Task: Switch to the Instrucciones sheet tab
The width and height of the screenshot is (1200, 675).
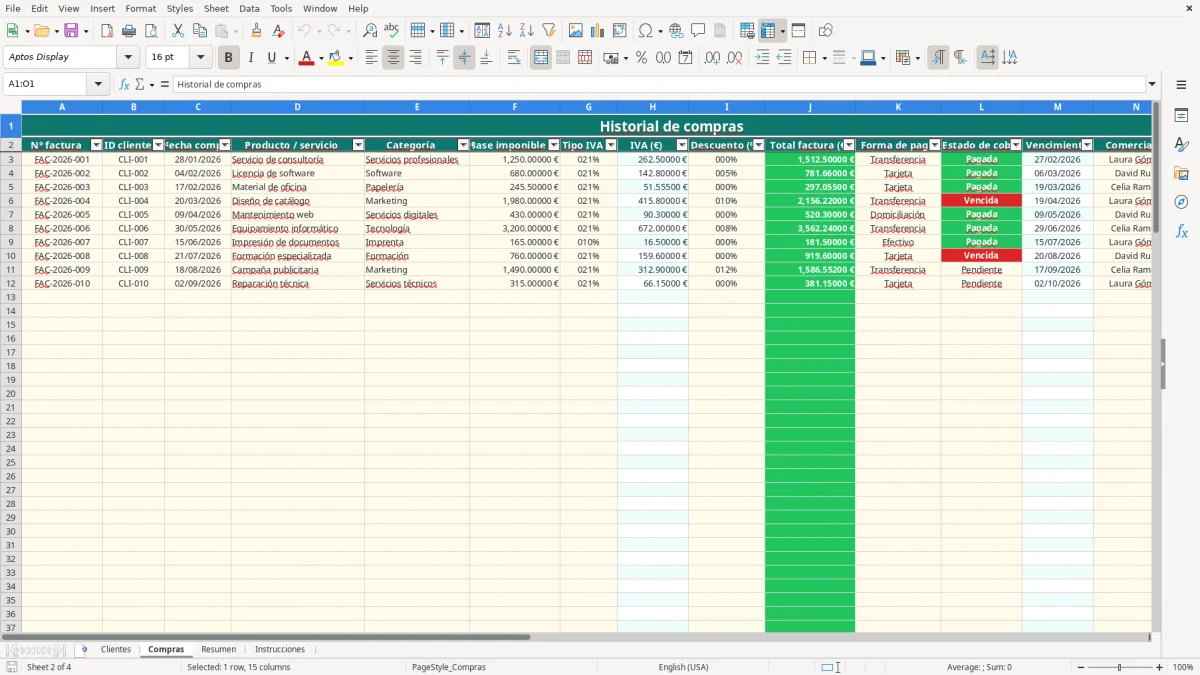Action: click(x=280, y=650)
